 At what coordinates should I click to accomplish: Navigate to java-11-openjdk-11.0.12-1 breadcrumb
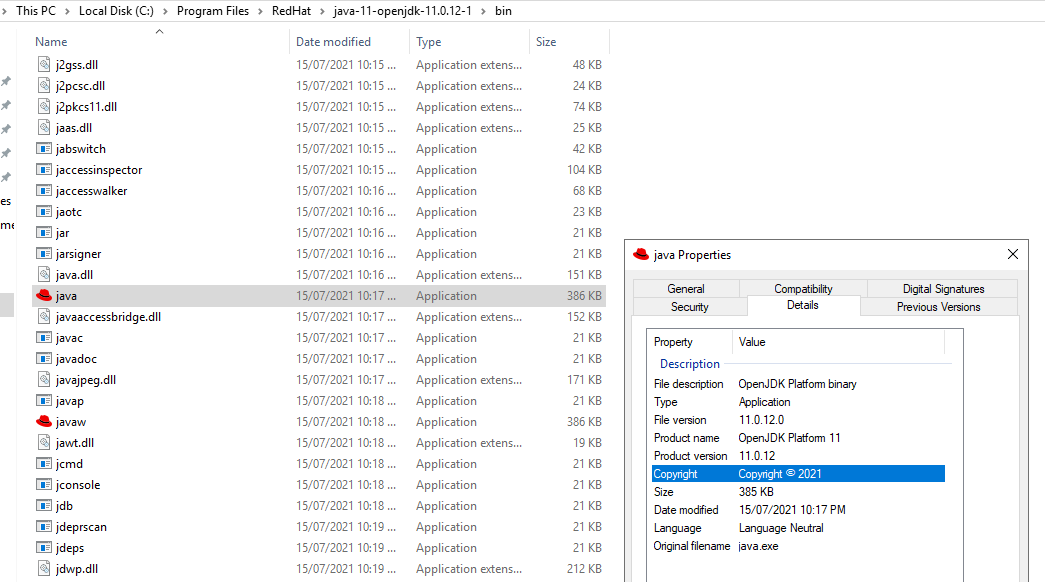(403, 11)
